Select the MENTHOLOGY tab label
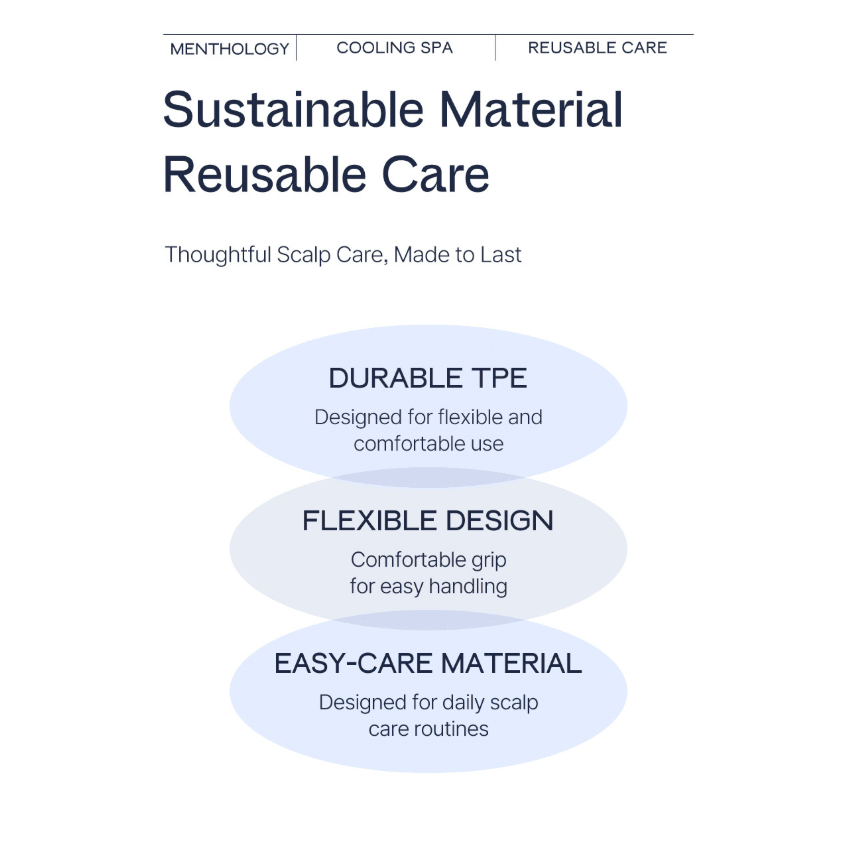 [230, 49]
